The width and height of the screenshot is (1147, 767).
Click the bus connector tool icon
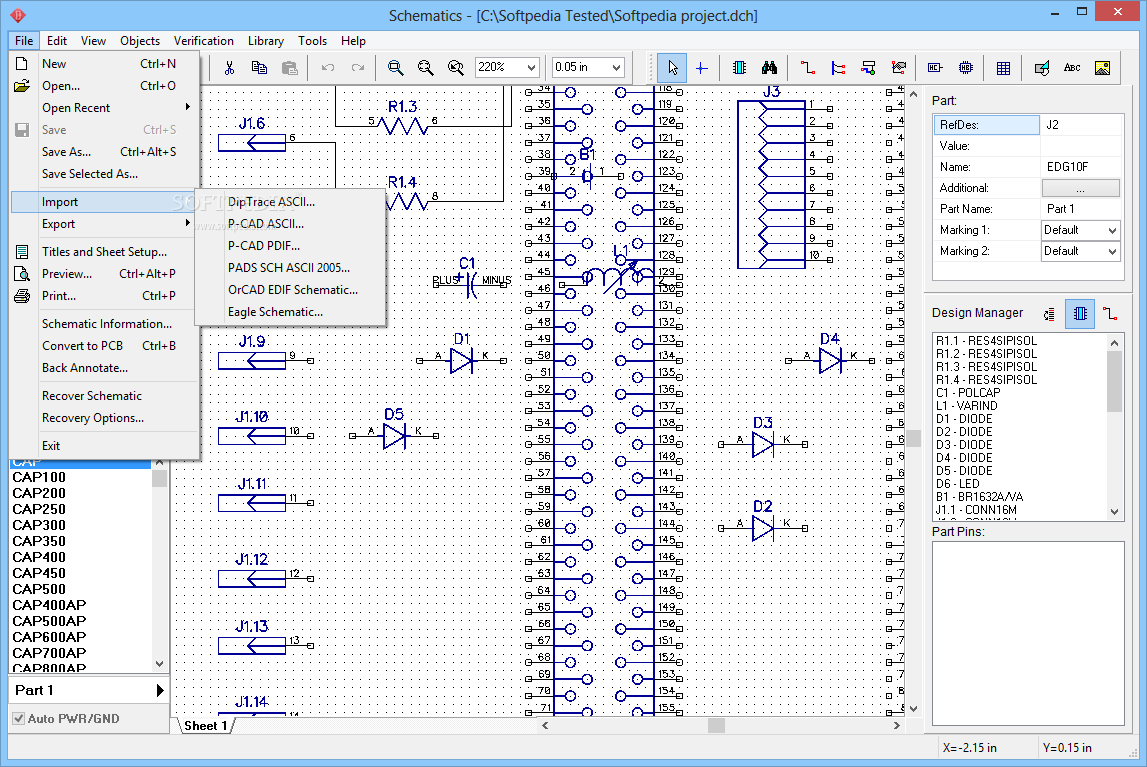pyautogui.click(x=868, y=68)
